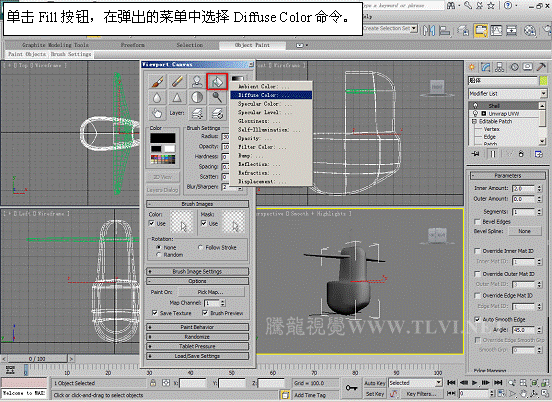This screenshot has height=402, width=552.
Task: Click the Pick Map... button
Action: 211,292
